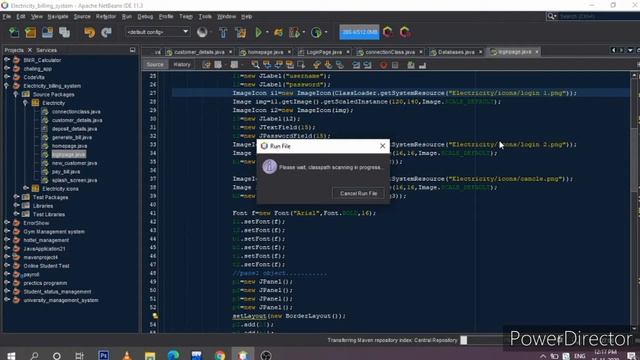Image resolution: width=640 pixels, height=360 pixels.
Task: Run the project with green play
Action: pyautogui.click(x=258, y=32)
